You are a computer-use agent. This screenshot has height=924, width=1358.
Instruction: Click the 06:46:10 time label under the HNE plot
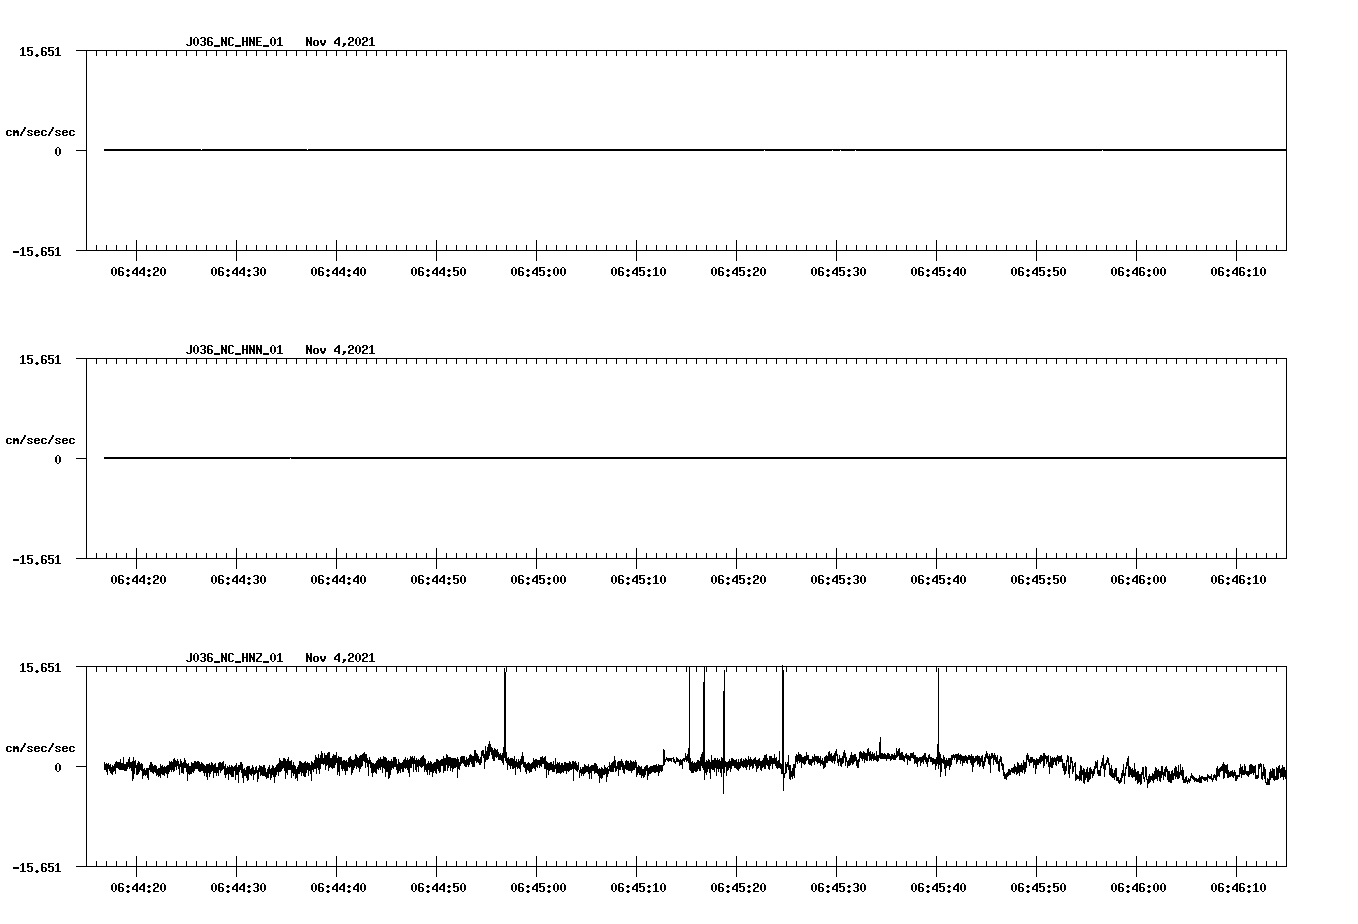pos(1238,272)
